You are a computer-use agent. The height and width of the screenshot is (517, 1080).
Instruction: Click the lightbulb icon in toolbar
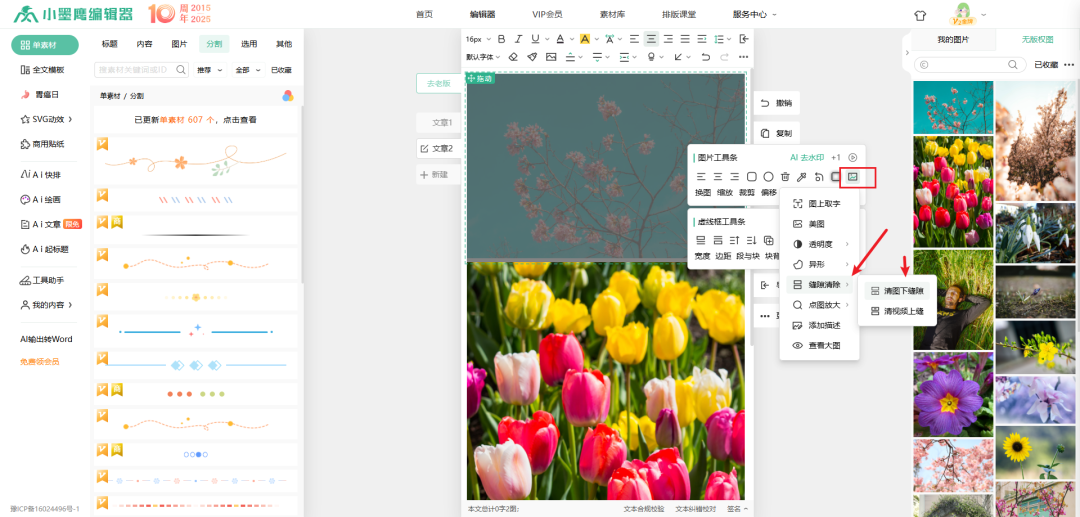click(x=651, y=56)
